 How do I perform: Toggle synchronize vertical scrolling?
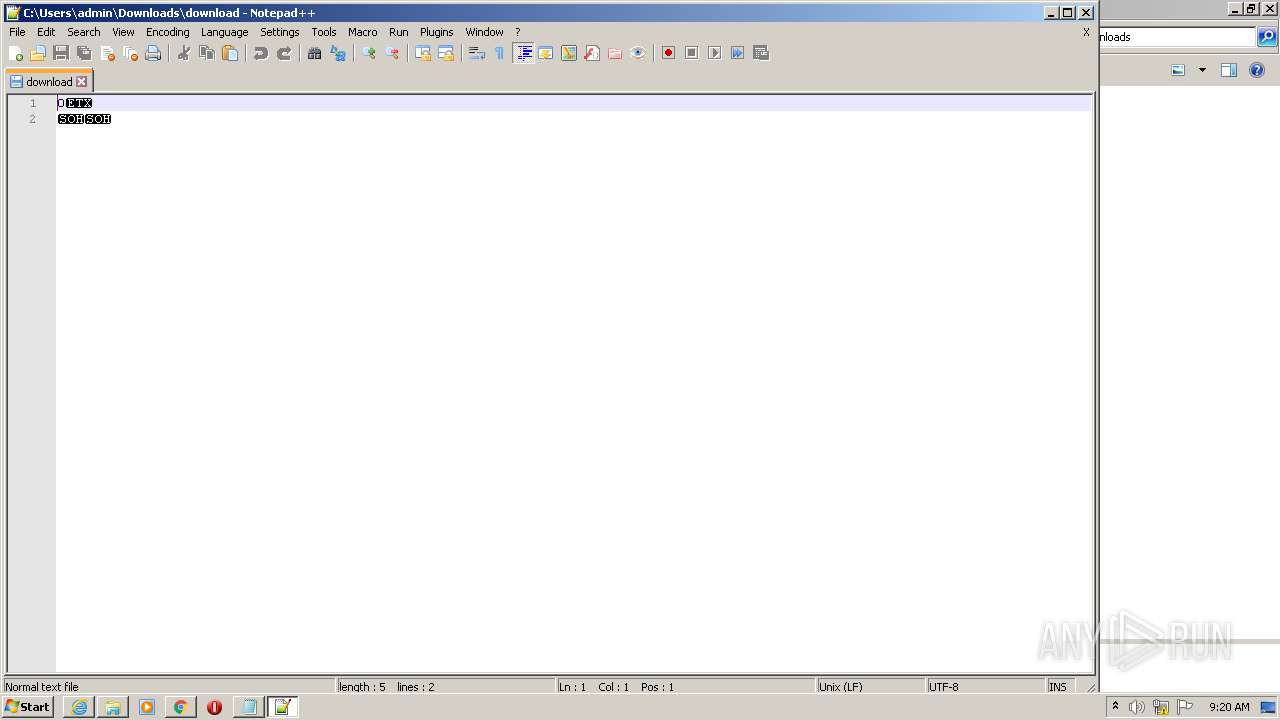[423, 53]
